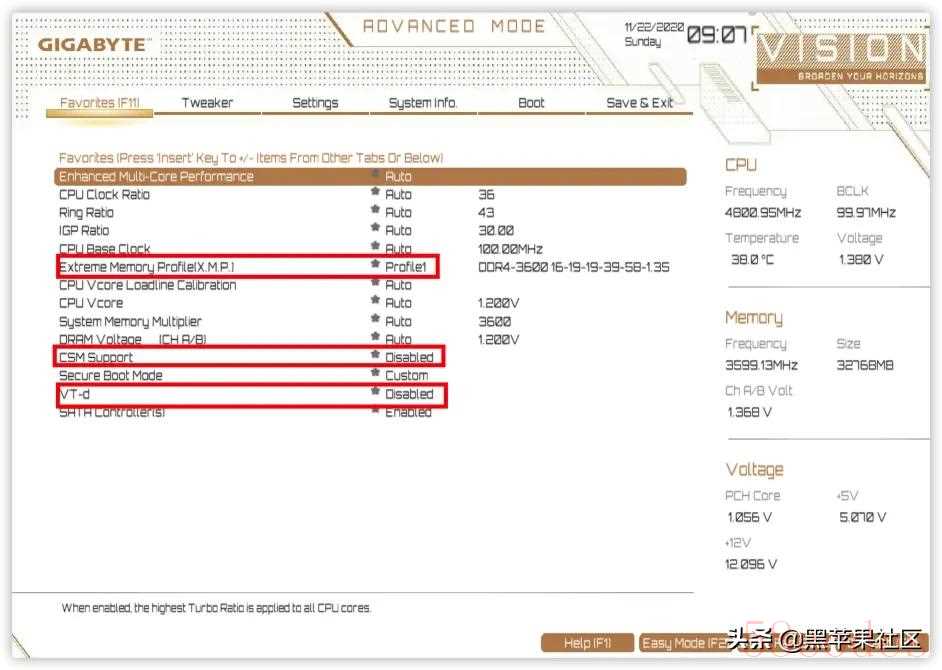942x670 pixels.
Task: Select the Save & Exit tab
Action: point(639,103)
